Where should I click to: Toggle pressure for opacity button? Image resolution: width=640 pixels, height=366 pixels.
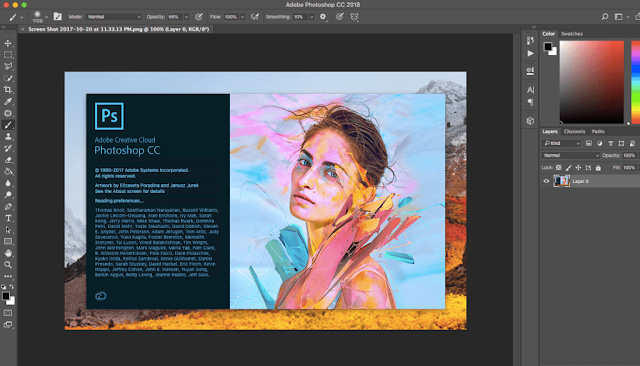point(199,17)
